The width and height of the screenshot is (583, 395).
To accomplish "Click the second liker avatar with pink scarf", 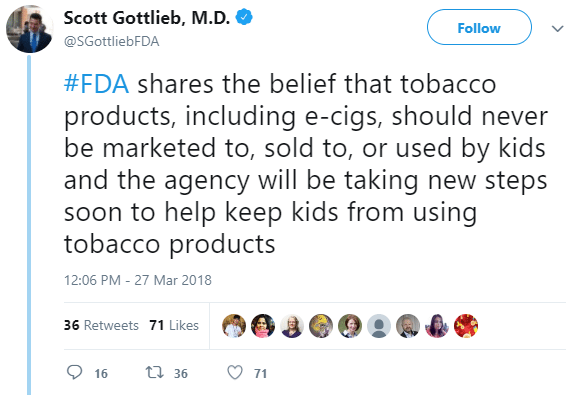I will click(263, 326).
